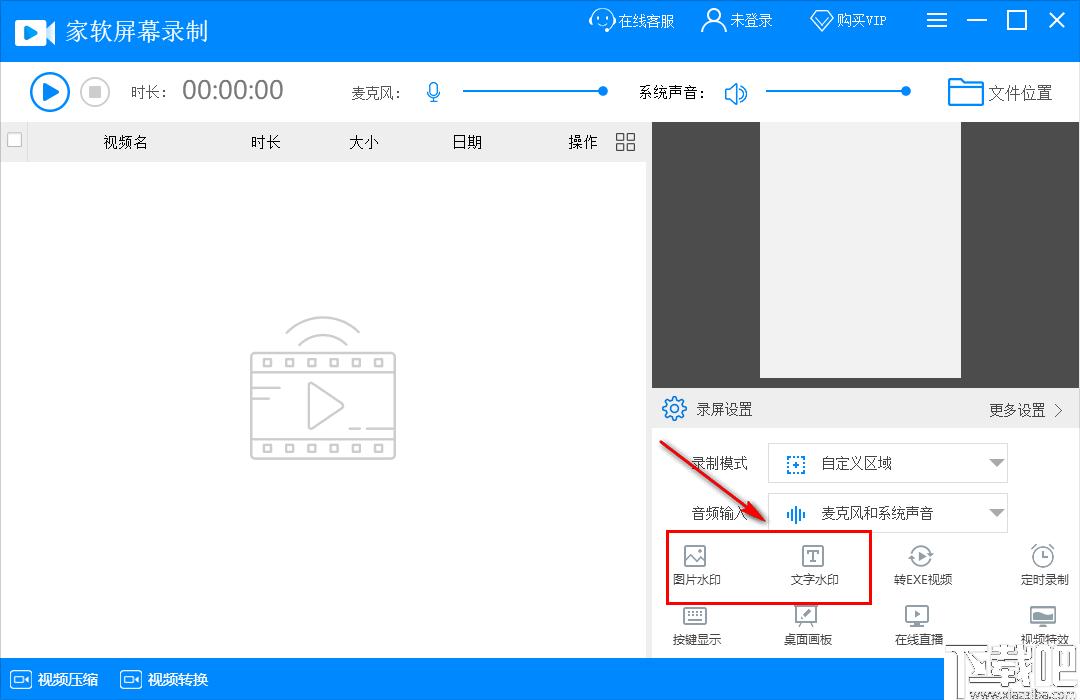The height and width of the screenshot is (700, 1080).
Task: Adjust the microphone volume slider
Action: (x=535, y=91)
